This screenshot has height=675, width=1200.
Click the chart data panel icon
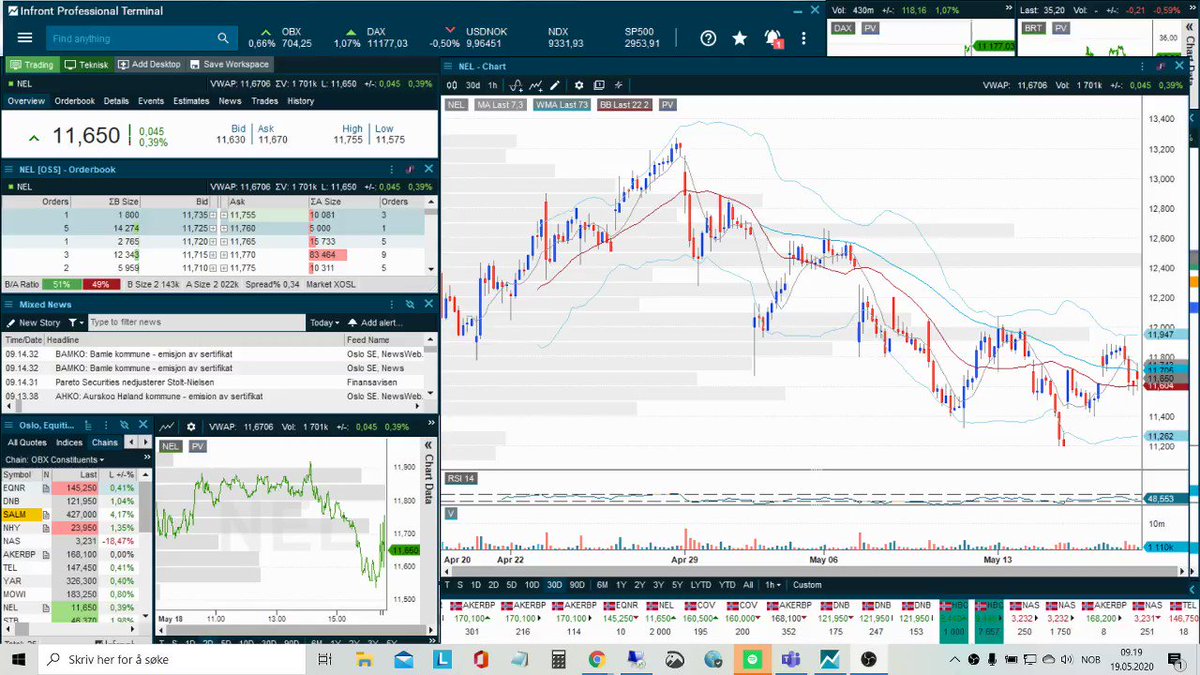point(598,85)
